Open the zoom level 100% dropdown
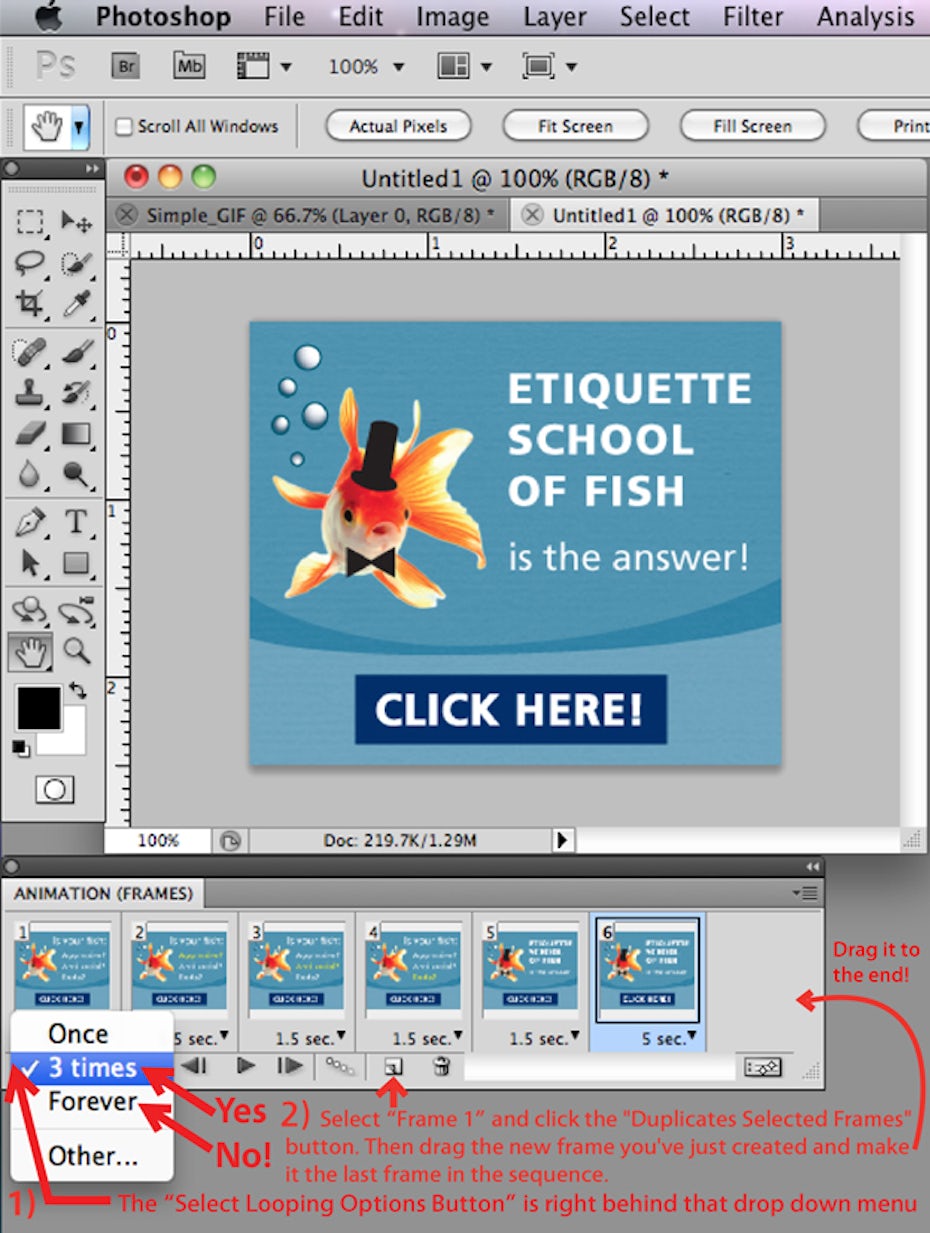930x1233 pixels. coord(366,67)
